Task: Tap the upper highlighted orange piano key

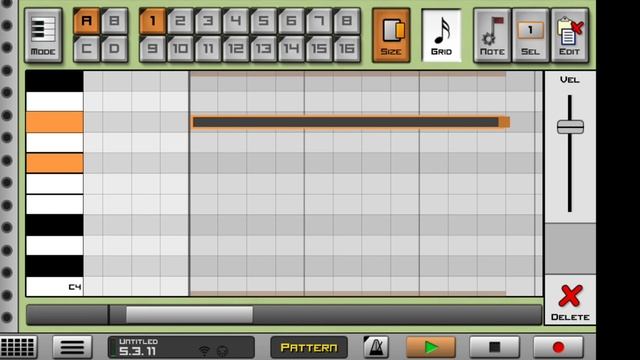Action: tap(55, 122)
